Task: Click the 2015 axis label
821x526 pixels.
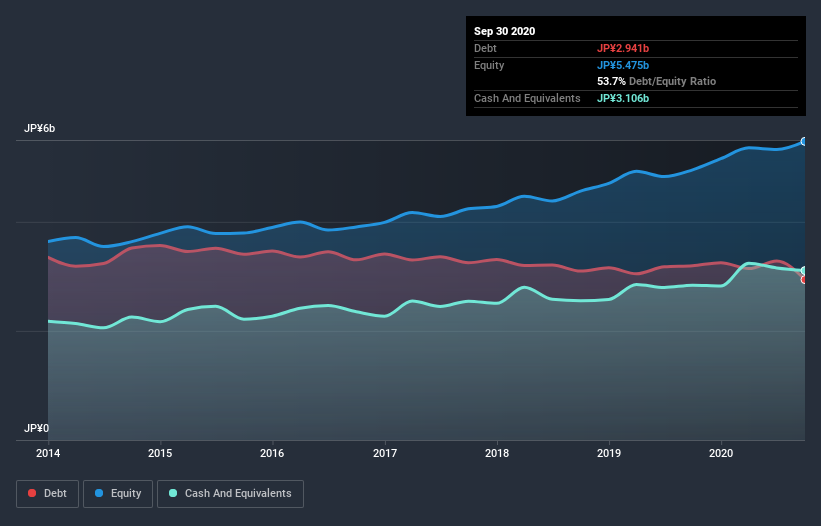Action: coord(160,453)
